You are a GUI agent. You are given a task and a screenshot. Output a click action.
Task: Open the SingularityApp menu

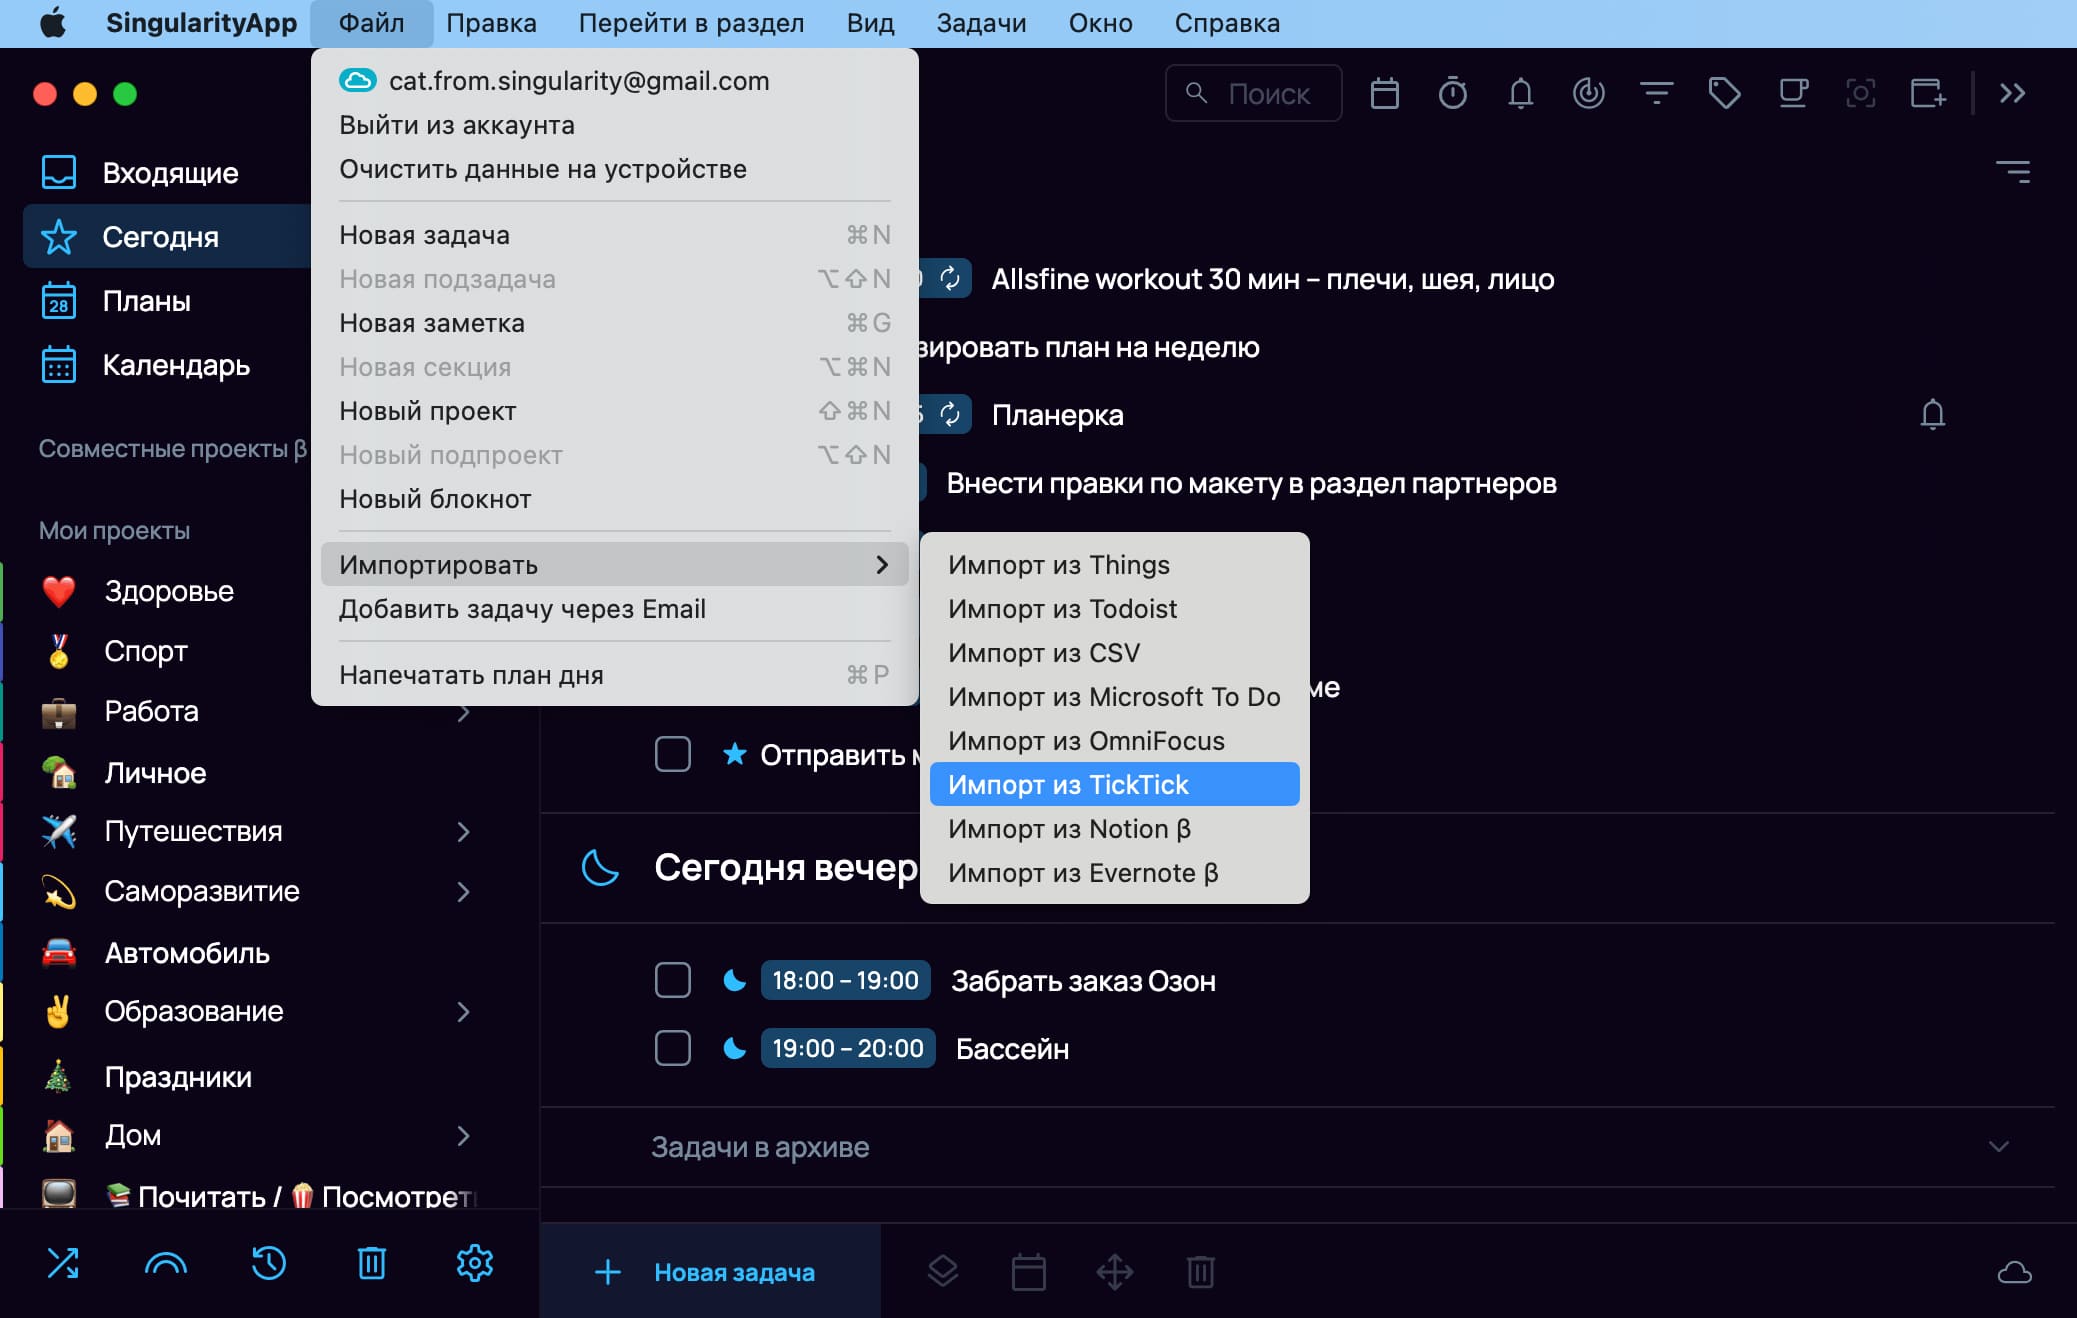(201, 23)
